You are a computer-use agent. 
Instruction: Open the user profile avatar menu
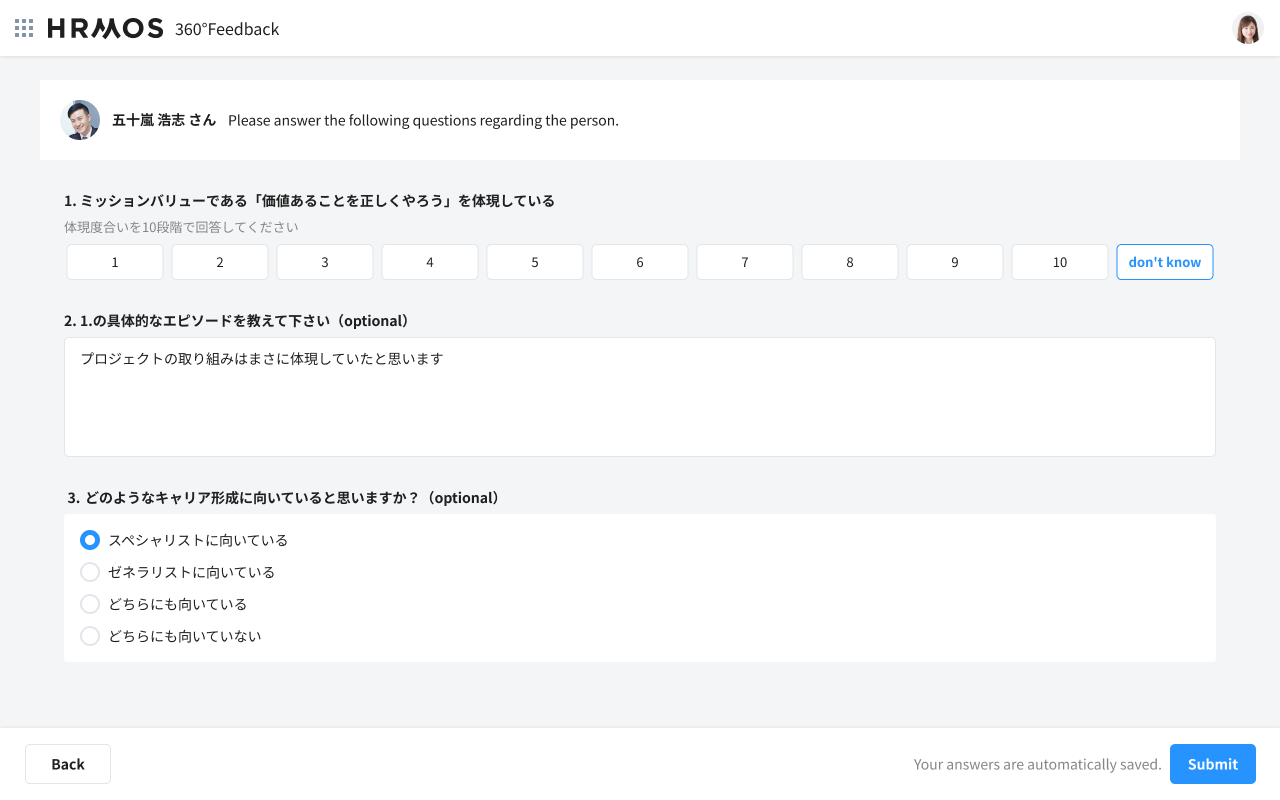(1247, 28)
